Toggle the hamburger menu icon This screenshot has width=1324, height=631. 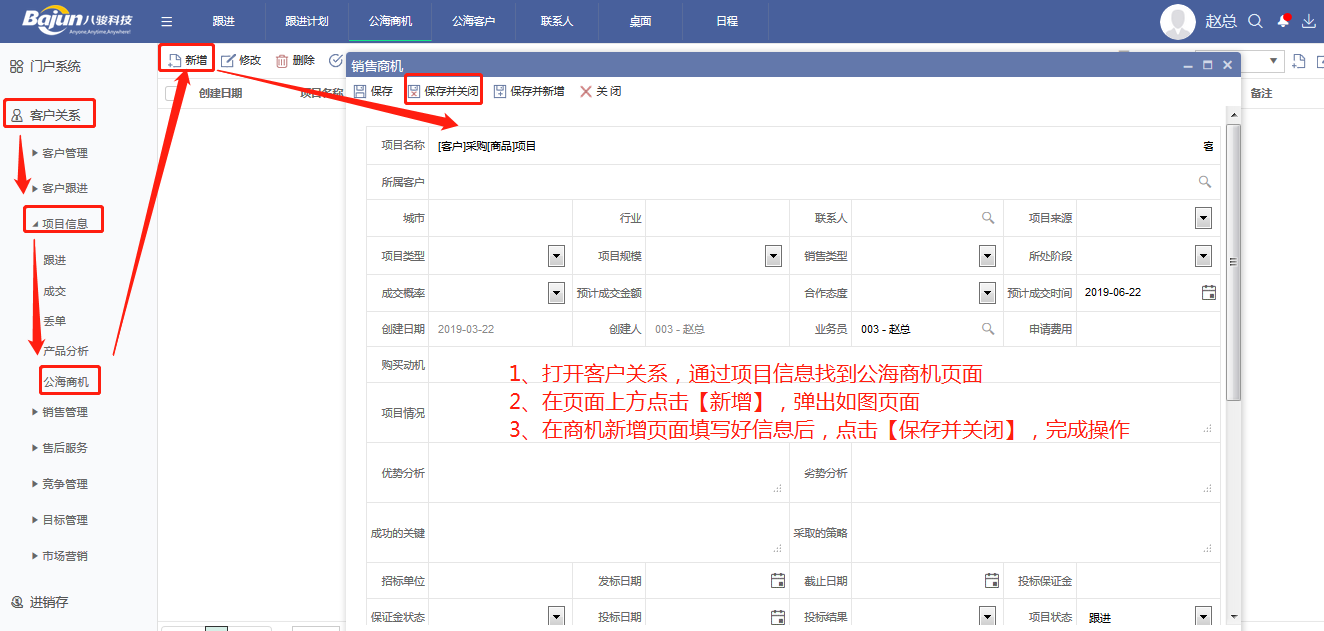[x=167, y=21]
